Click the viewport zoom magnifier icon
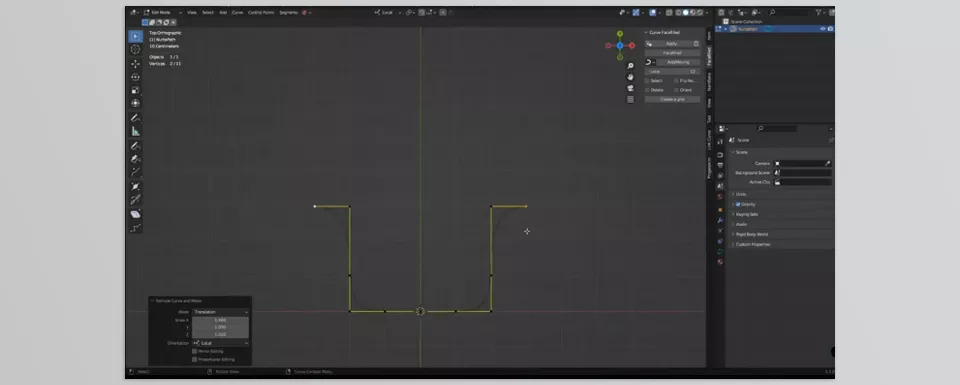This screenshot has width=960, height=385. (x=631, y=65)
